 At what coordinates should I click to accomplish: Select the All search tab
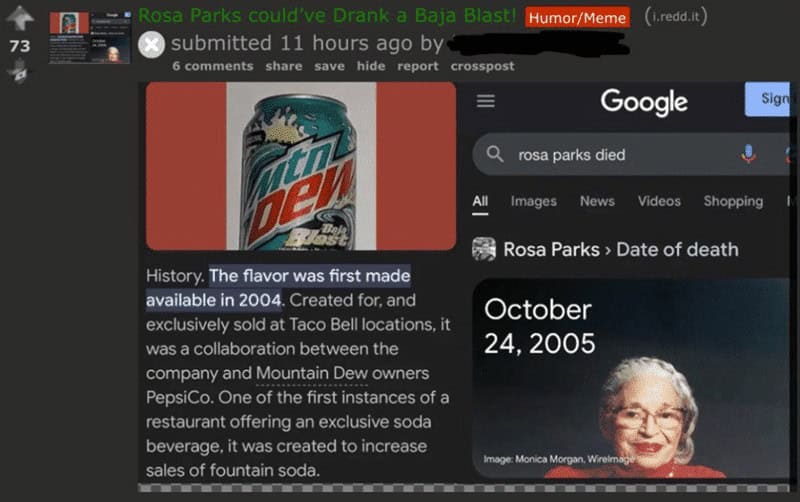tap(480, 201)
